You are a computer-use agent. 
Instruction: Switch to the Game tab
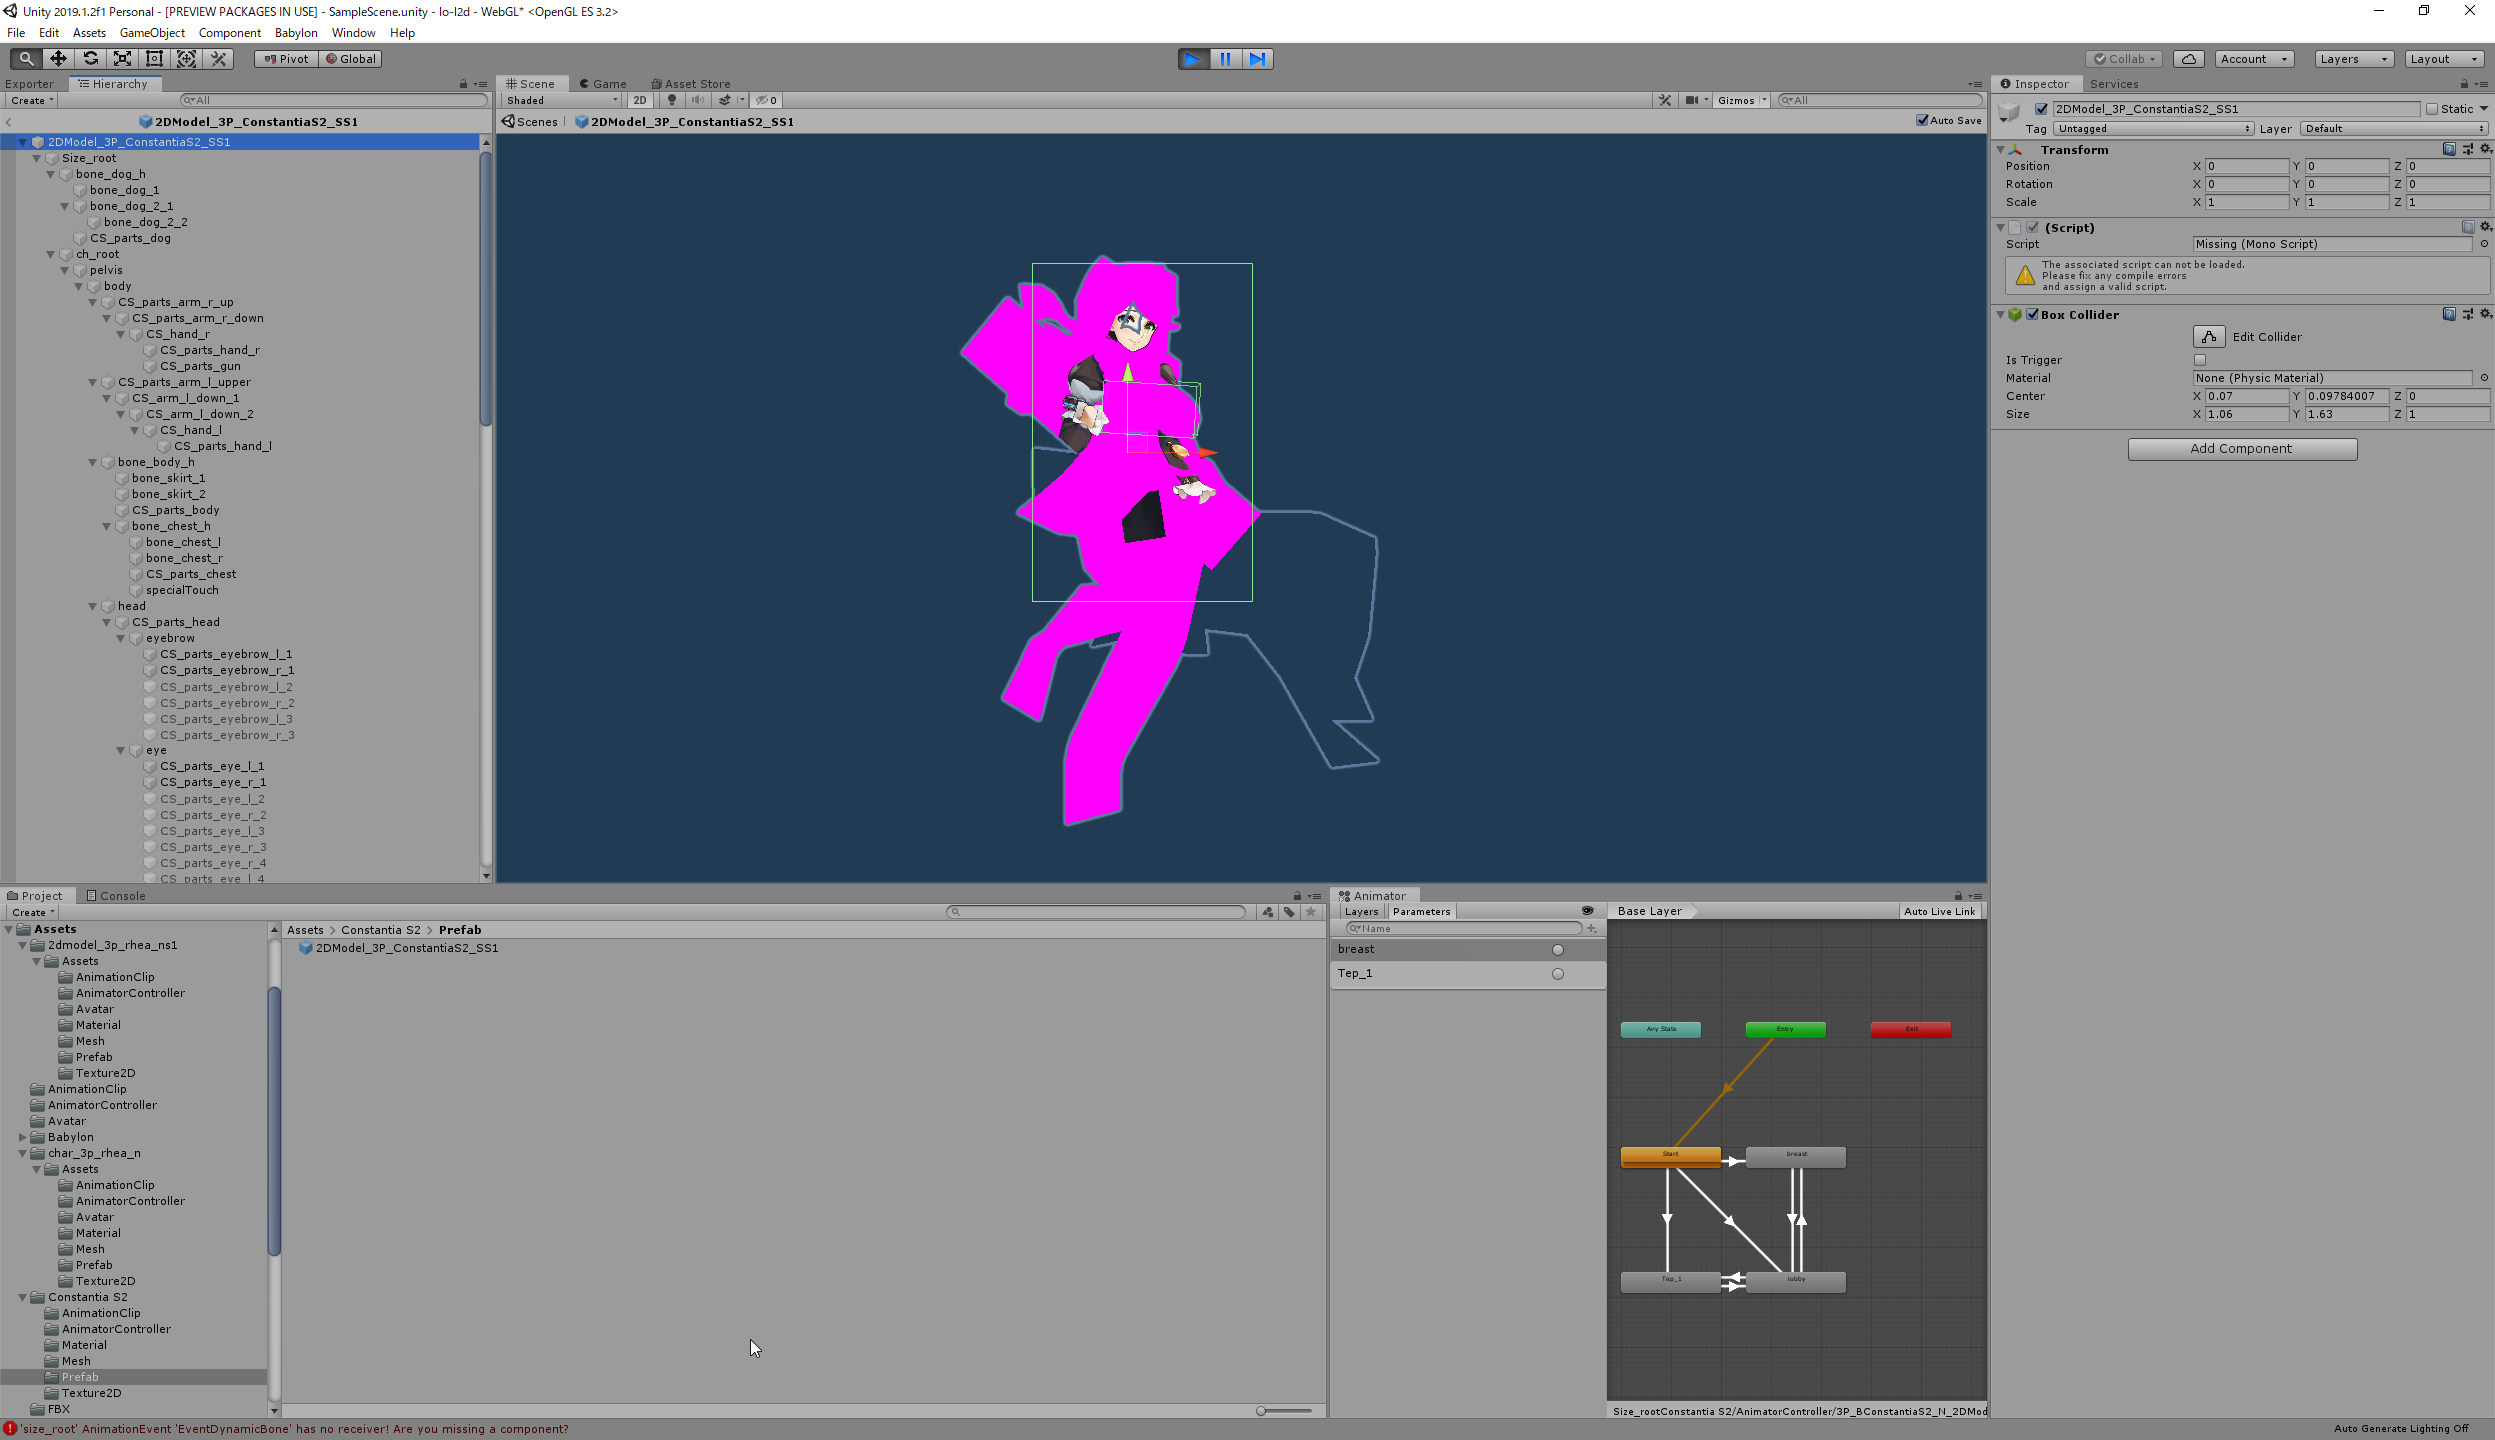coord(603,84)
